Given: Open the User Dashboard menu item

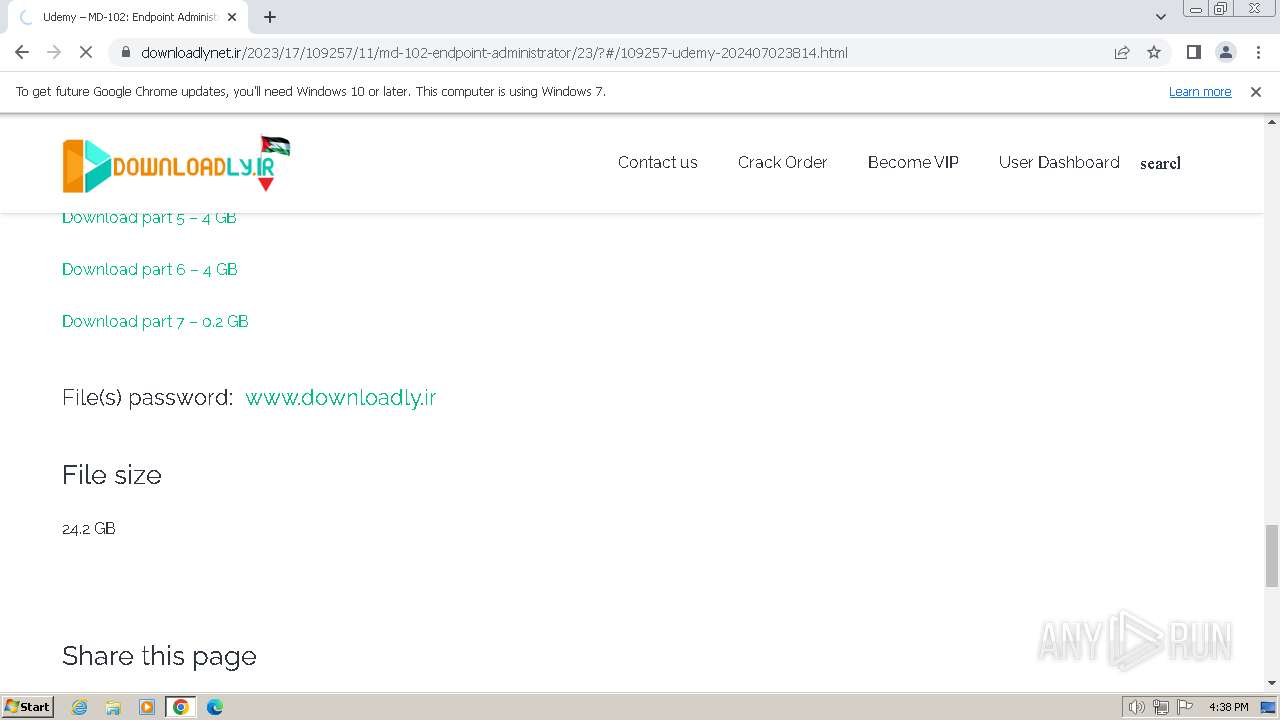Looking at the screenshot, I should 1059,162.
